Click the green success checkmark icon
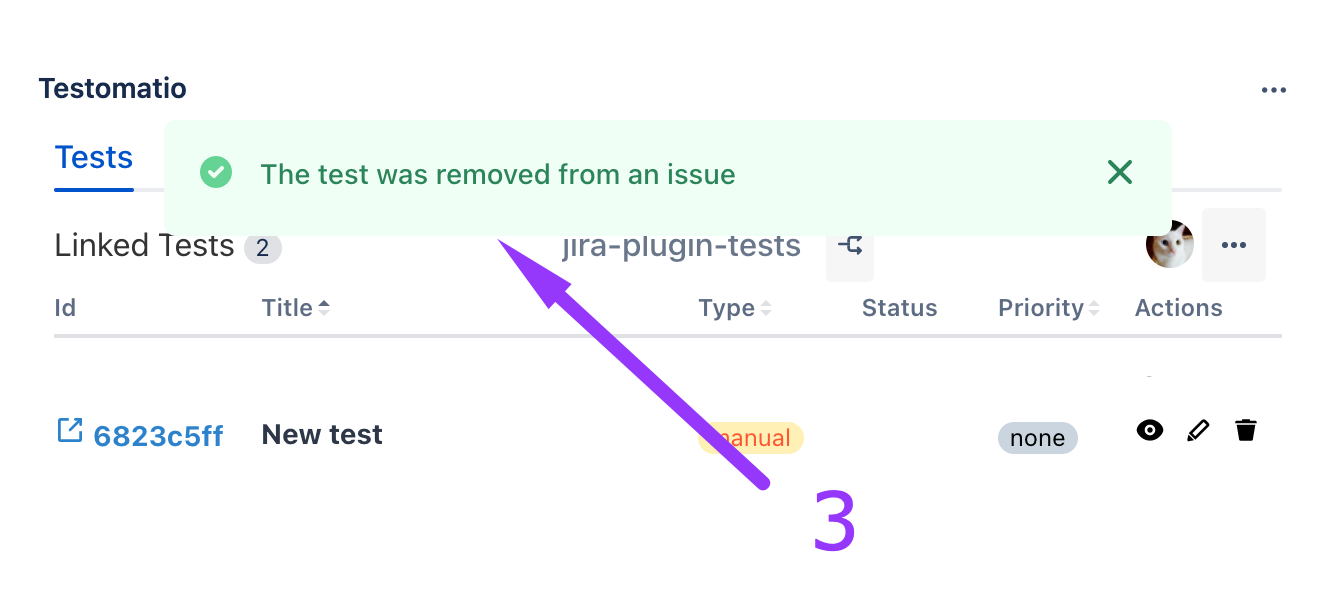The image size is (1328, 600). click(216, 173)
